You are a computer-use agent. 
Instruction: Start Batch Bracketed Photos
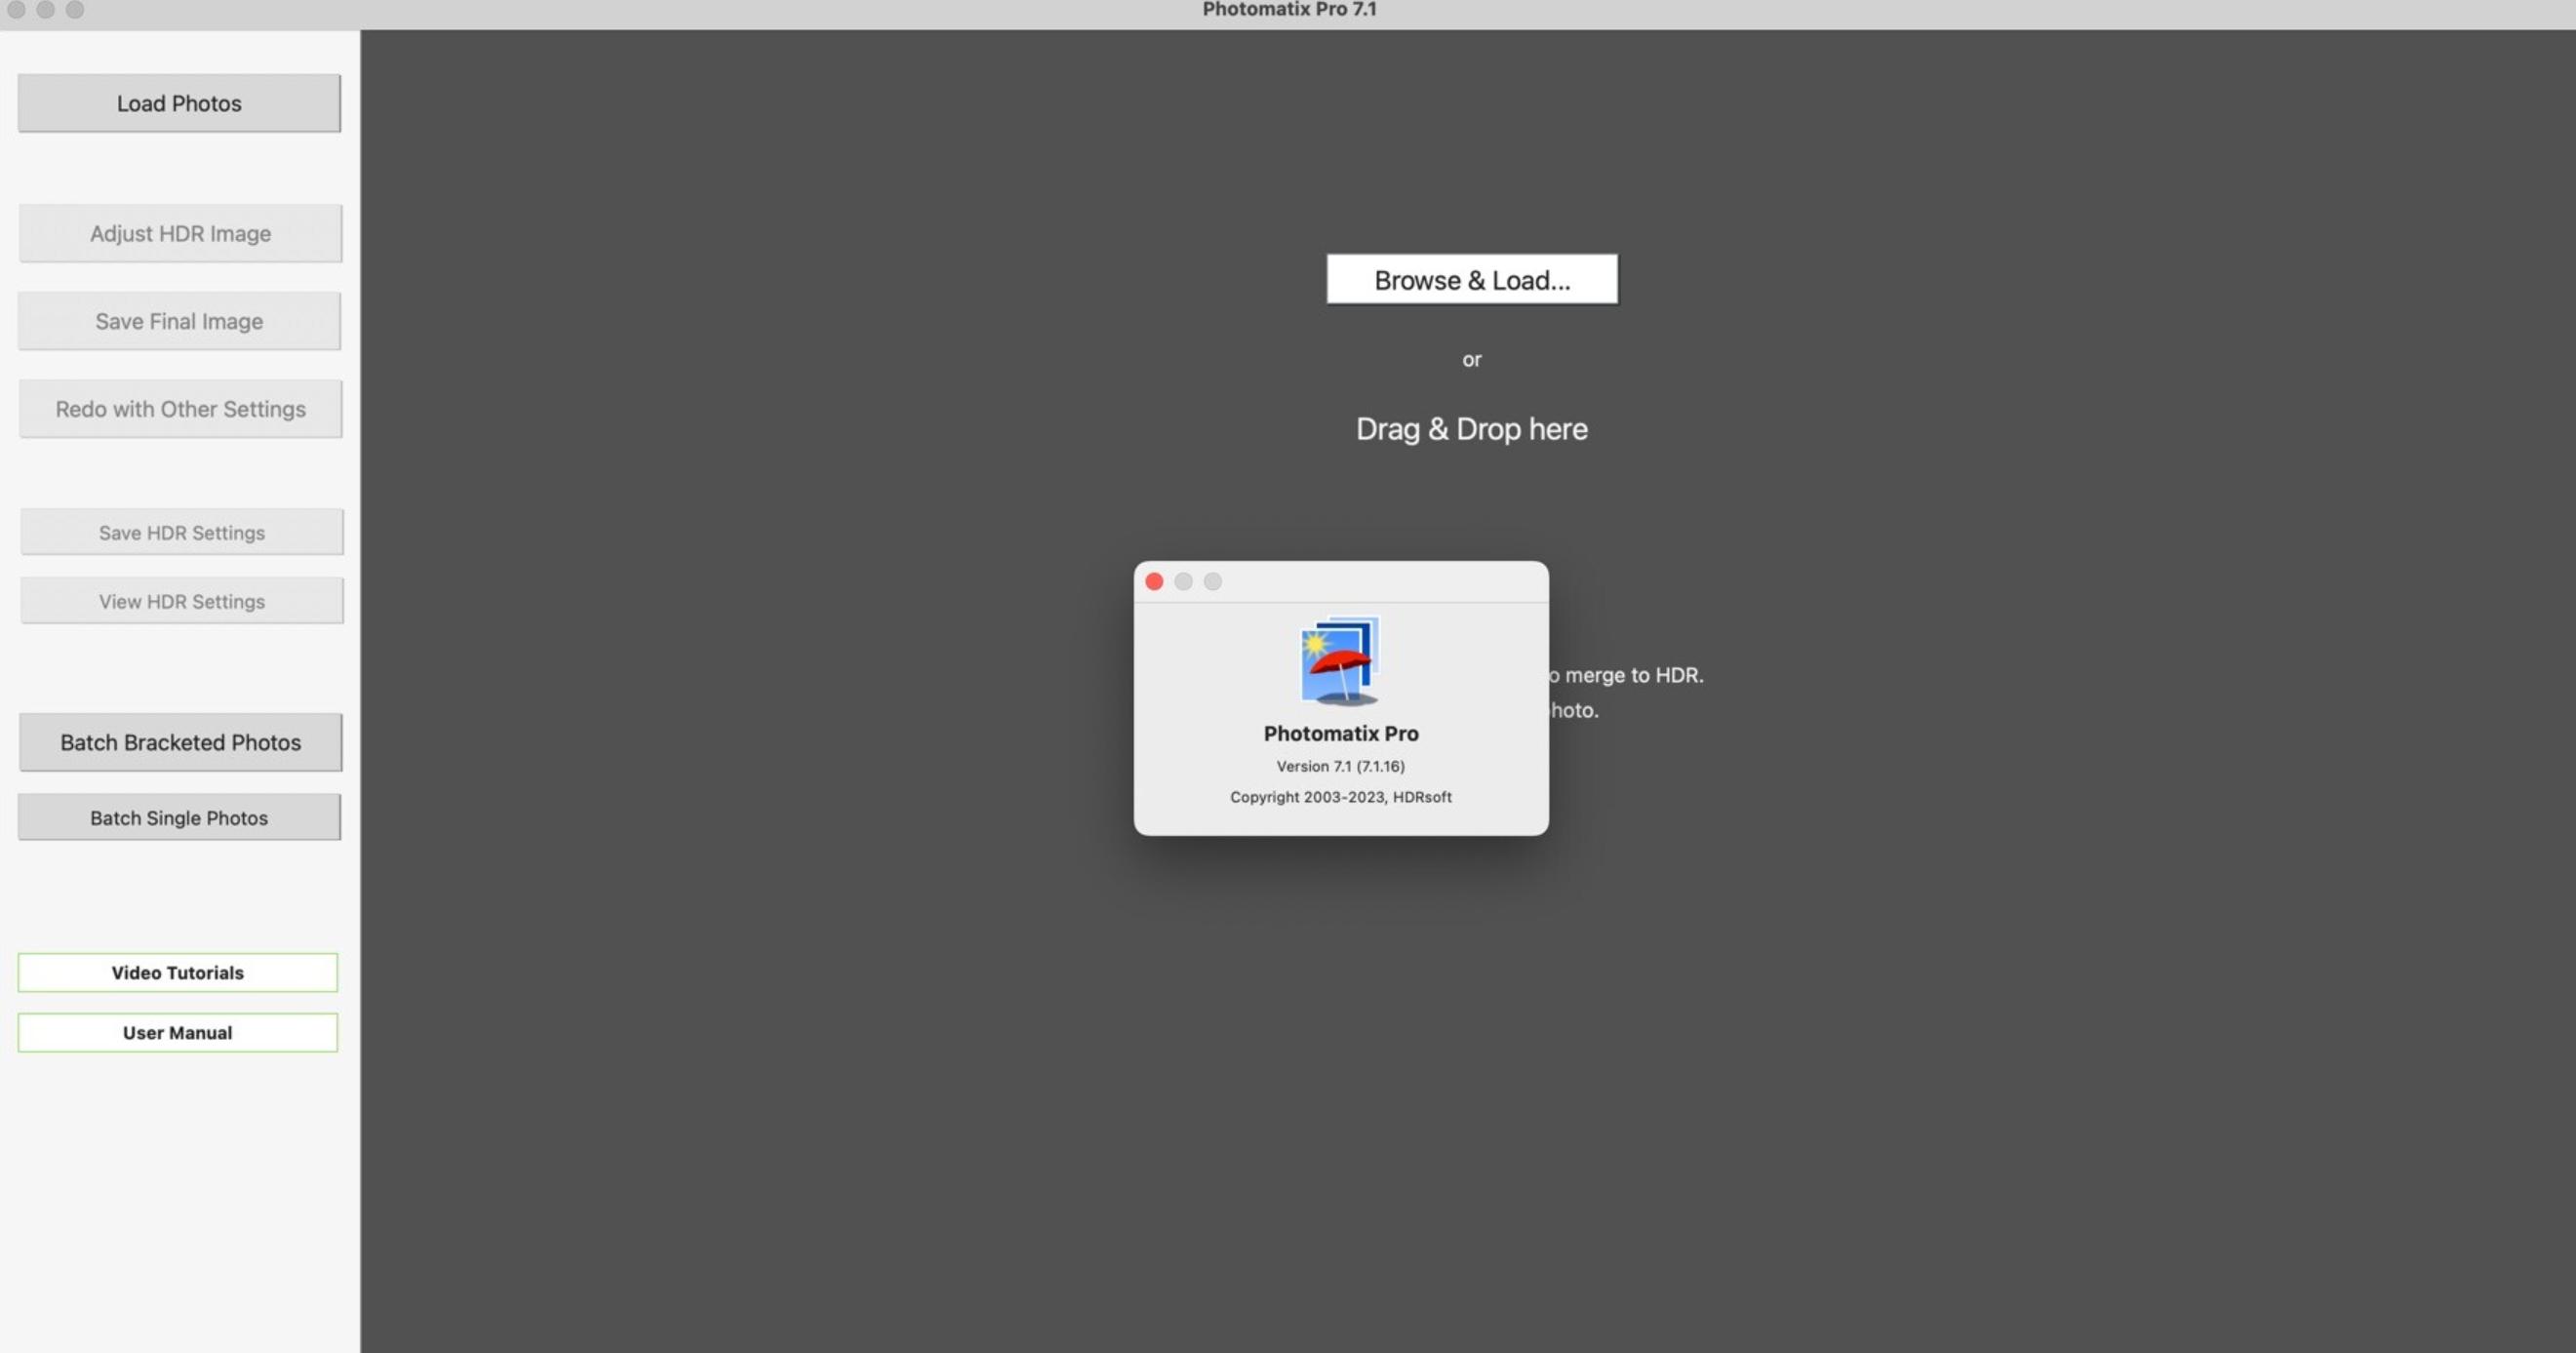coord(180,742)
